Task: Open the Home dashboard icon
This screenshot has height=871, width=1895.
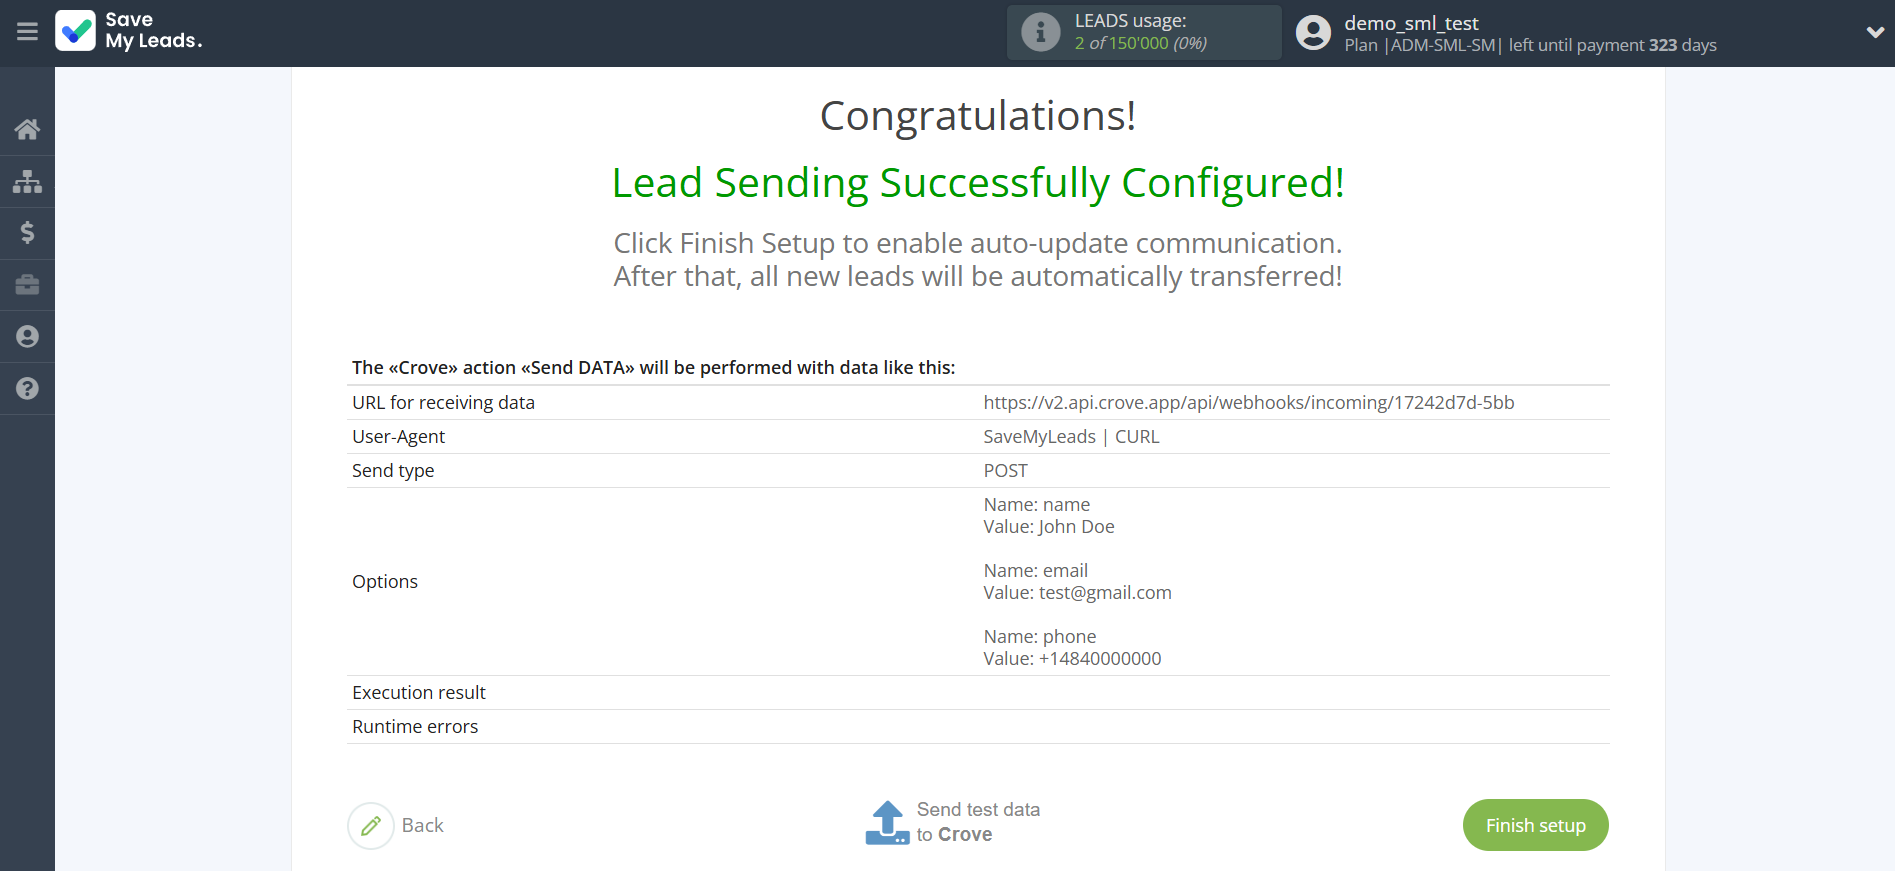Action: 27,129
